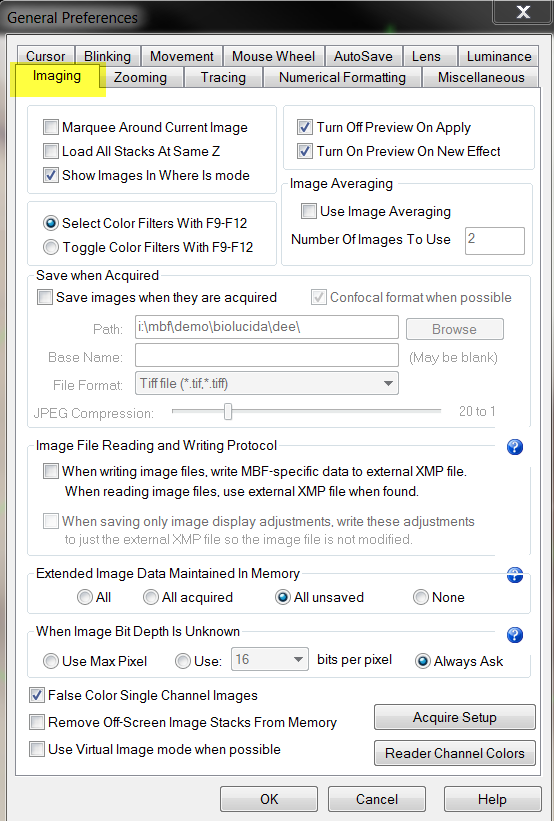Choose All acquired memory option

coord(151,597)
